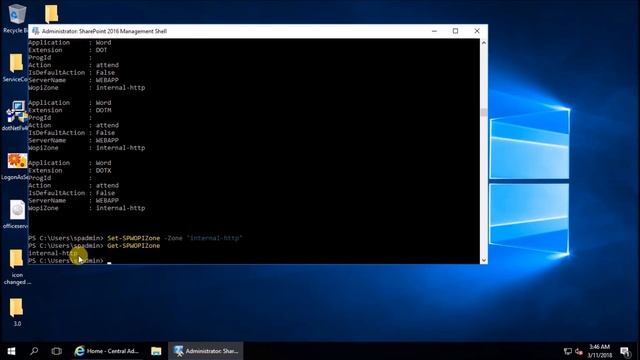Click the 'internal-http' output line

coord(53,253)
